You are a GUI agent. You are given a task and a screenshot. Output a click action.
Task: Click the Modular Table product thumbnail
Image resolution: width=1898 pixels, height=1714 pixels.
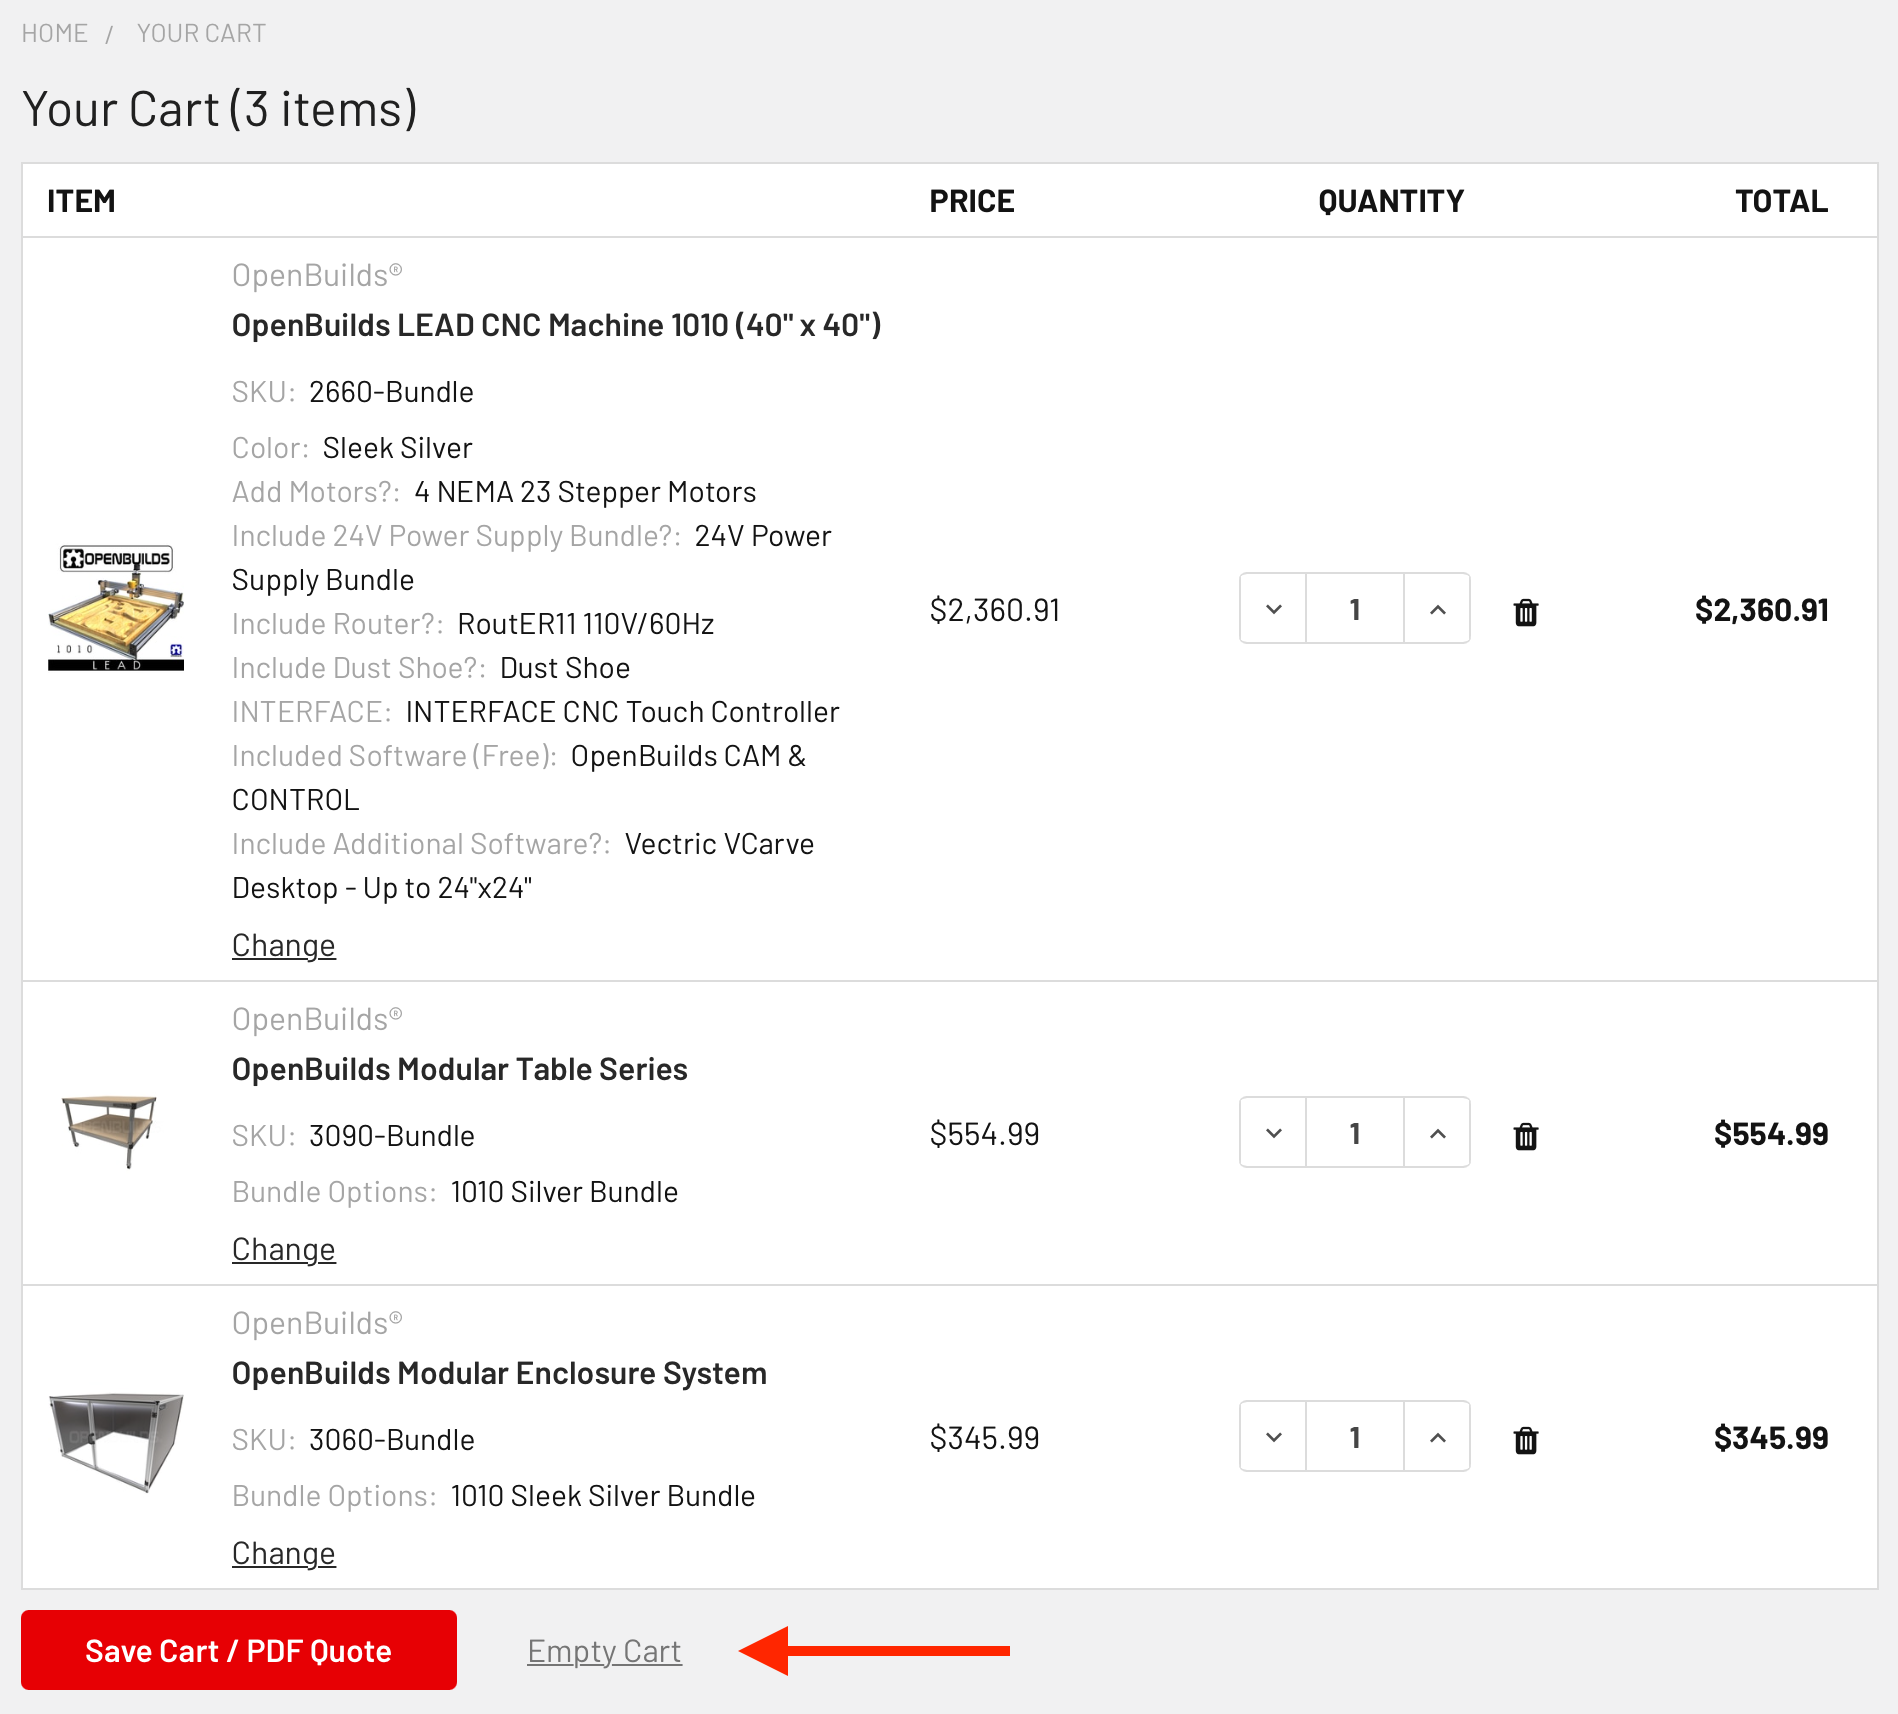click(x=109, y=1131)
